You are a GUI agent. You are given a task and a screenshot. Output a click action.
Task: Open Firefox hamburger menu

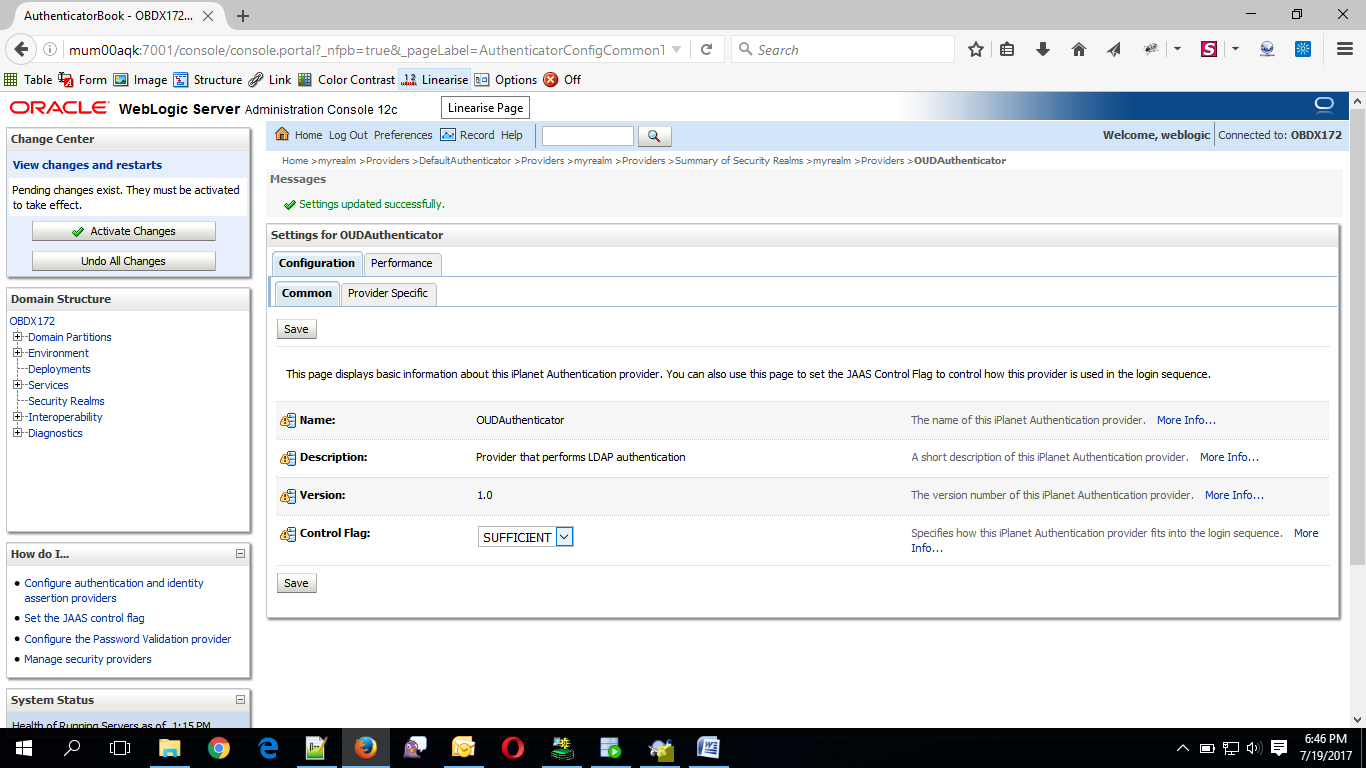(x=1345, y=49)
